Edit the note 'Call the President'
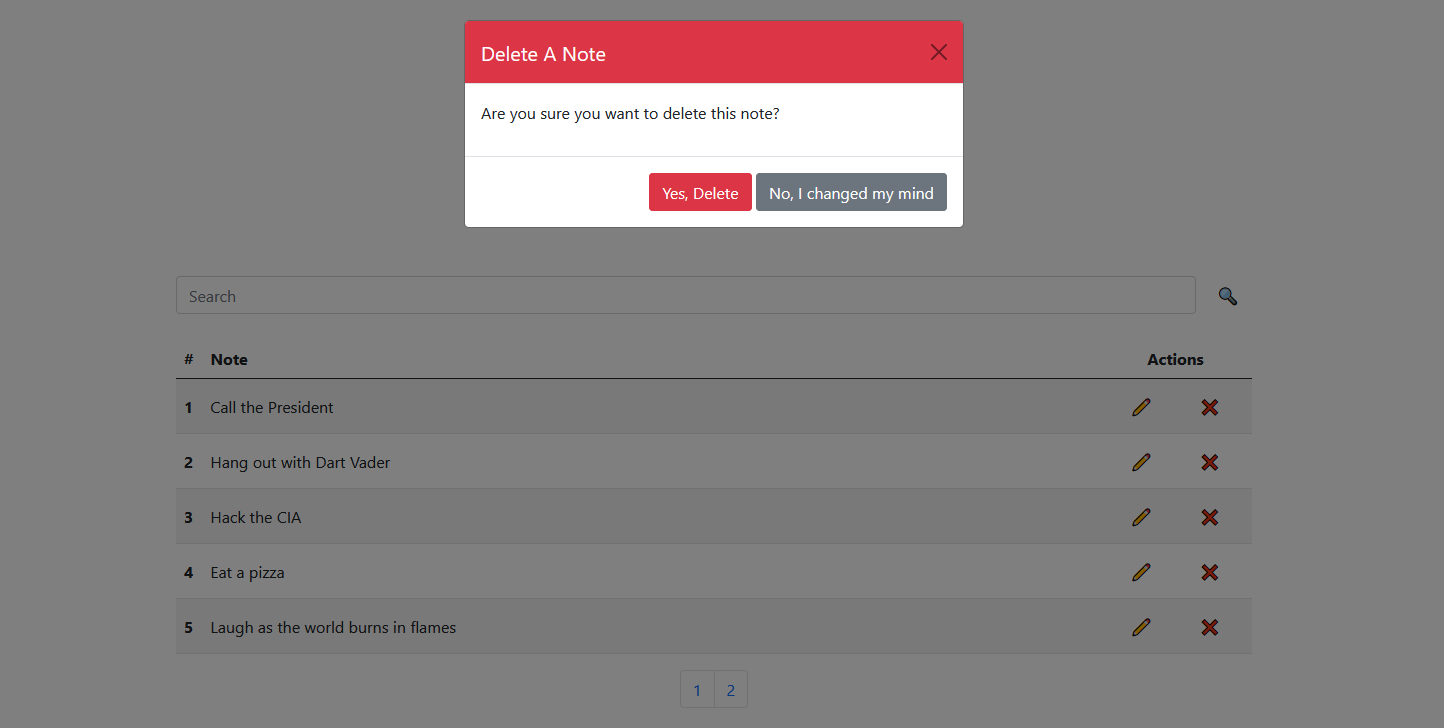 pos(1141,407)
